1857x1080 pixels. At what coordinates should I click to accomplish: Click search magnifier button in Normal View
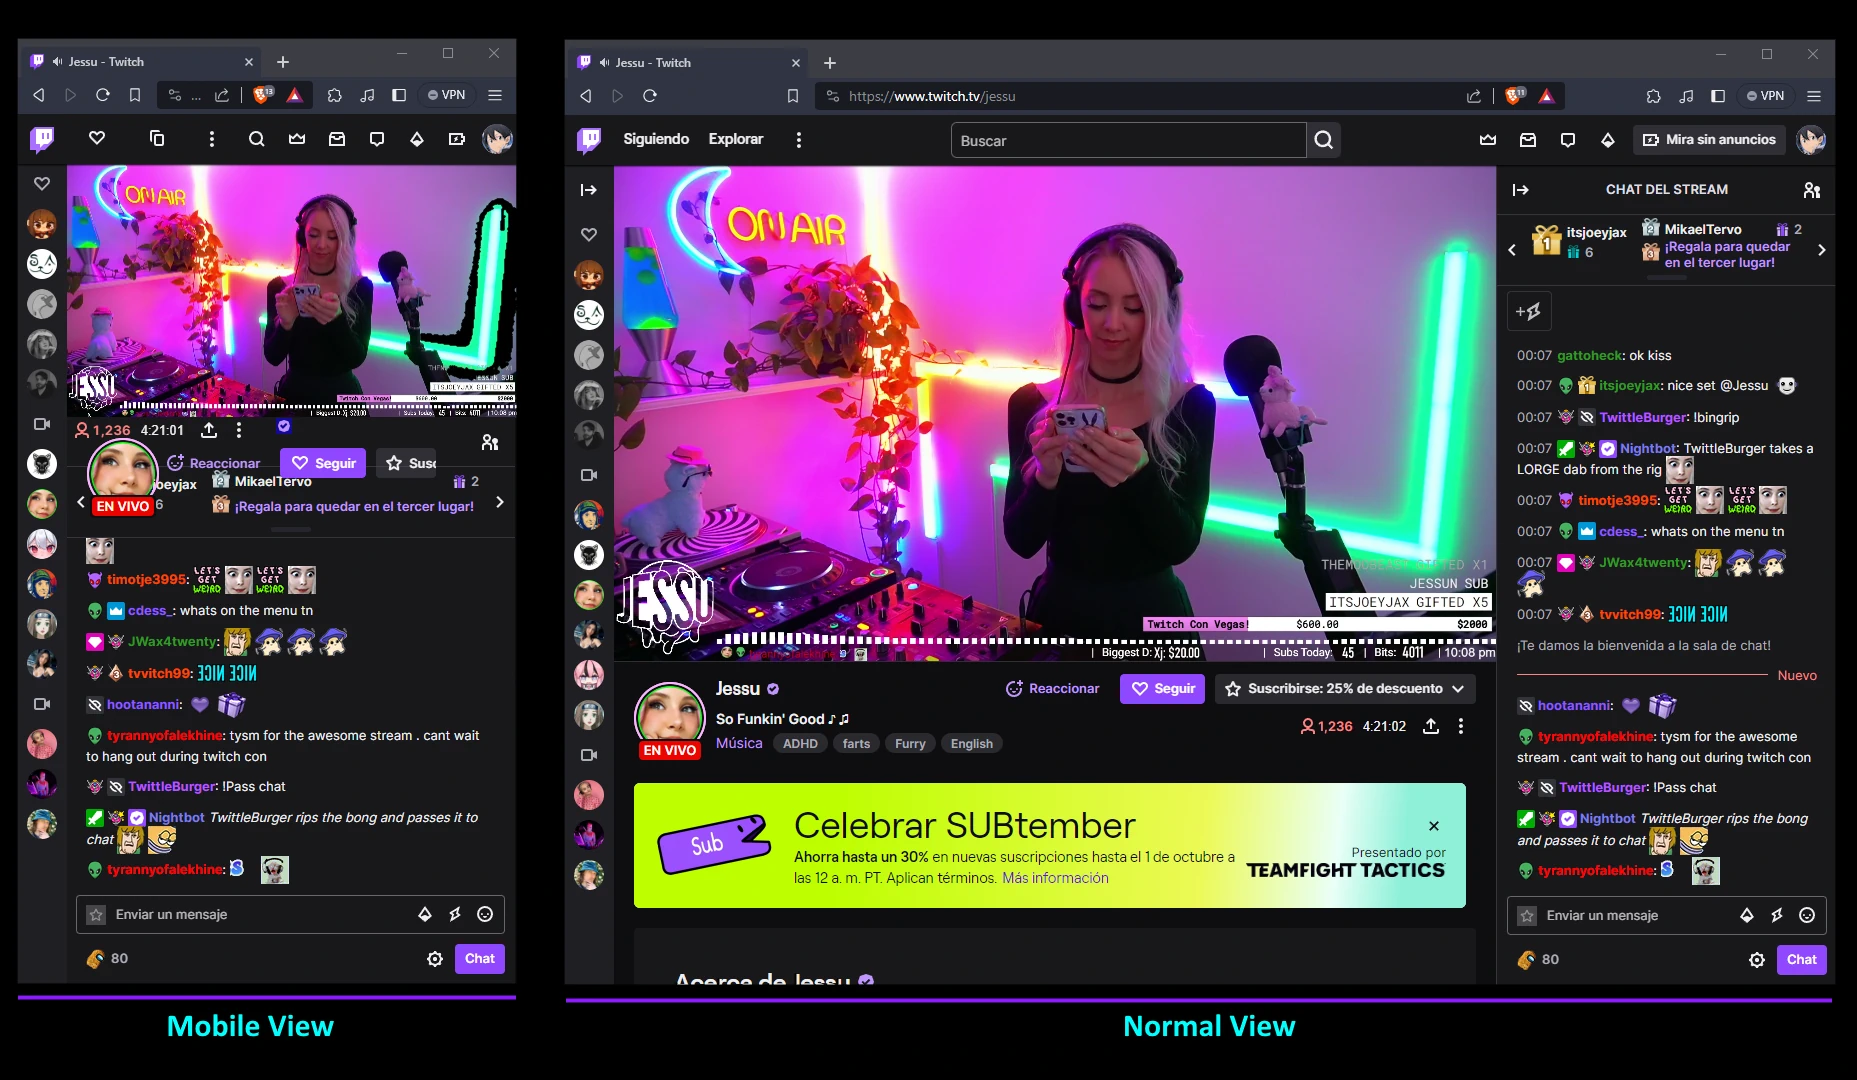[1324, 140]
